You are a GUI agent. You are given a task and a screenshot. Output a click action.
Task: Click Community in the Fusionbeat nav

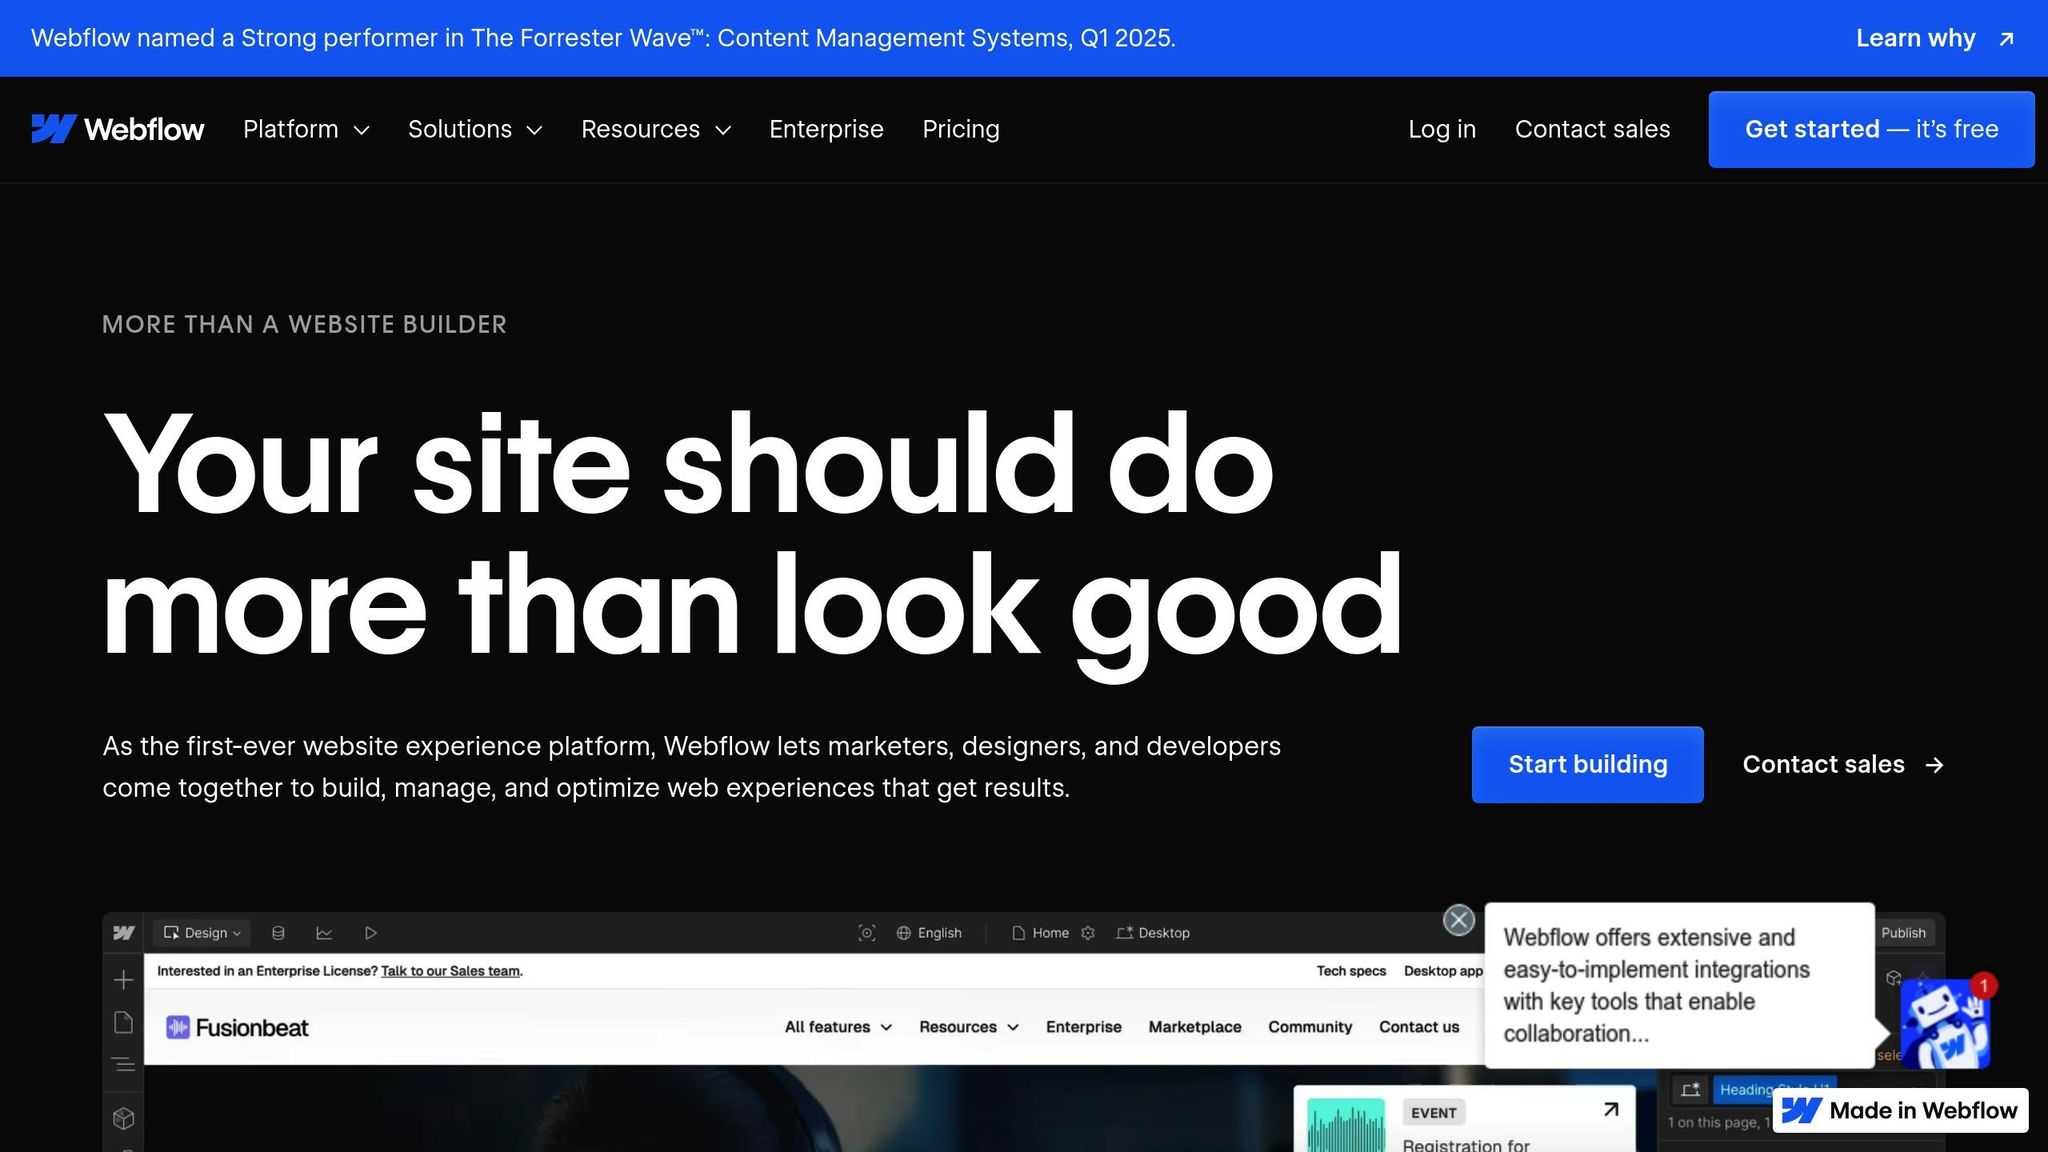1310,1027
